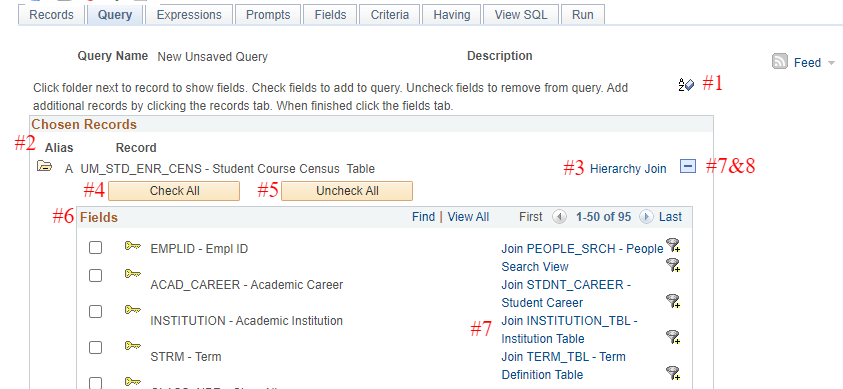
Task: Click the Check All button
Action: (x=174, y=191)
